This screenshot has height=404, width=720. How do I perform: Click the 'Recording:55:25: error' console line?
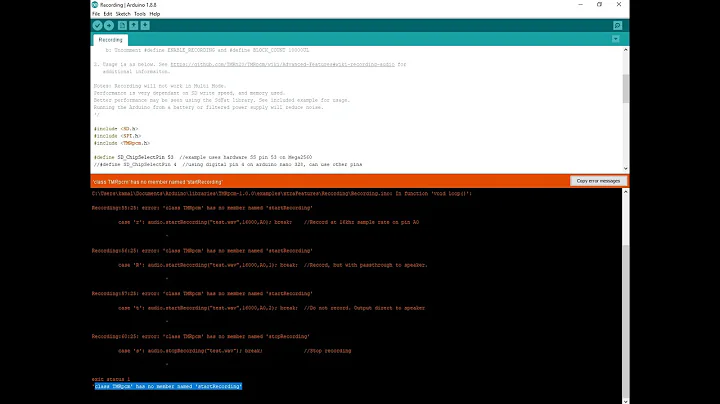click(202, 208)
